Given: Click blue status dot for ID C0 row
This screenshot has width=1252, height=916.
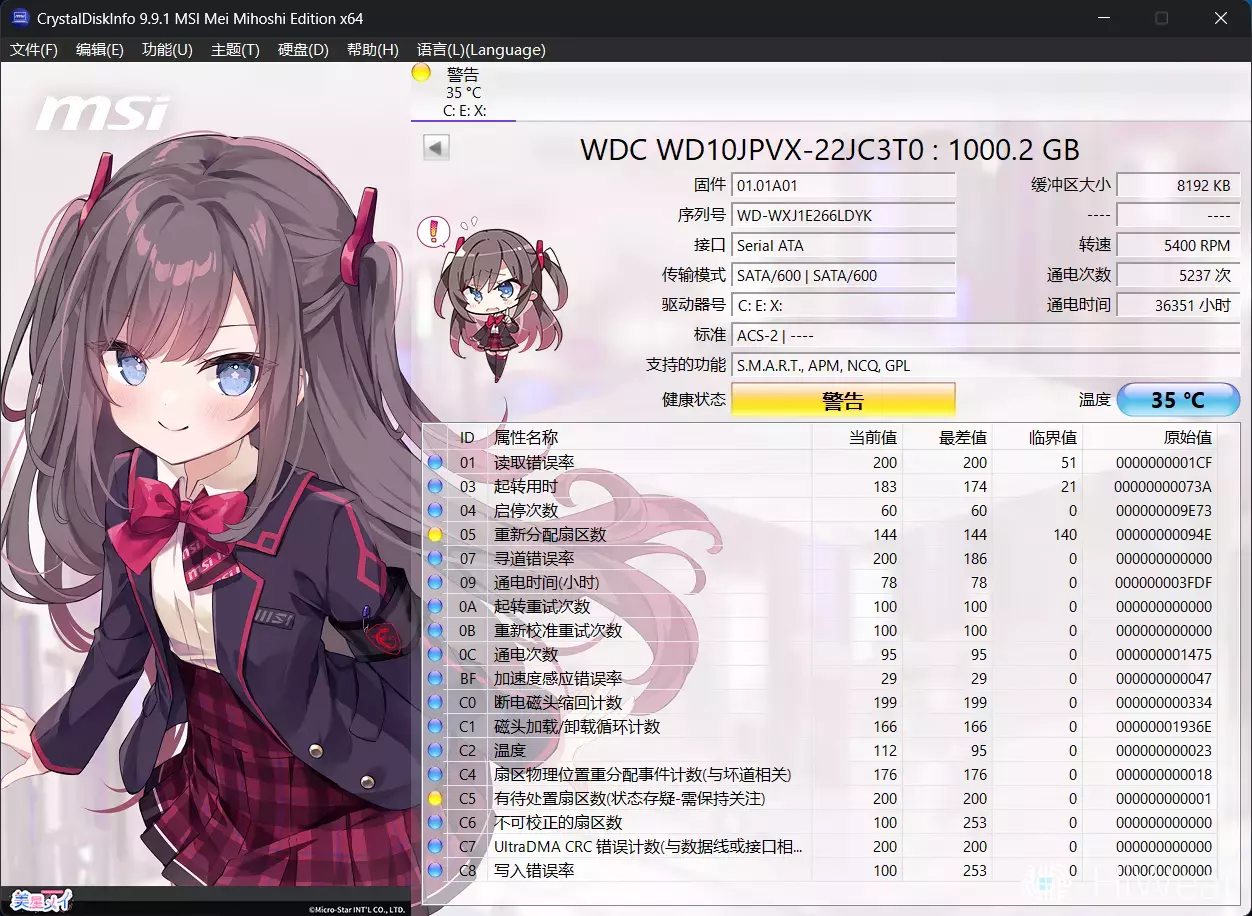Looking at the screenshot, I should 435,702.
